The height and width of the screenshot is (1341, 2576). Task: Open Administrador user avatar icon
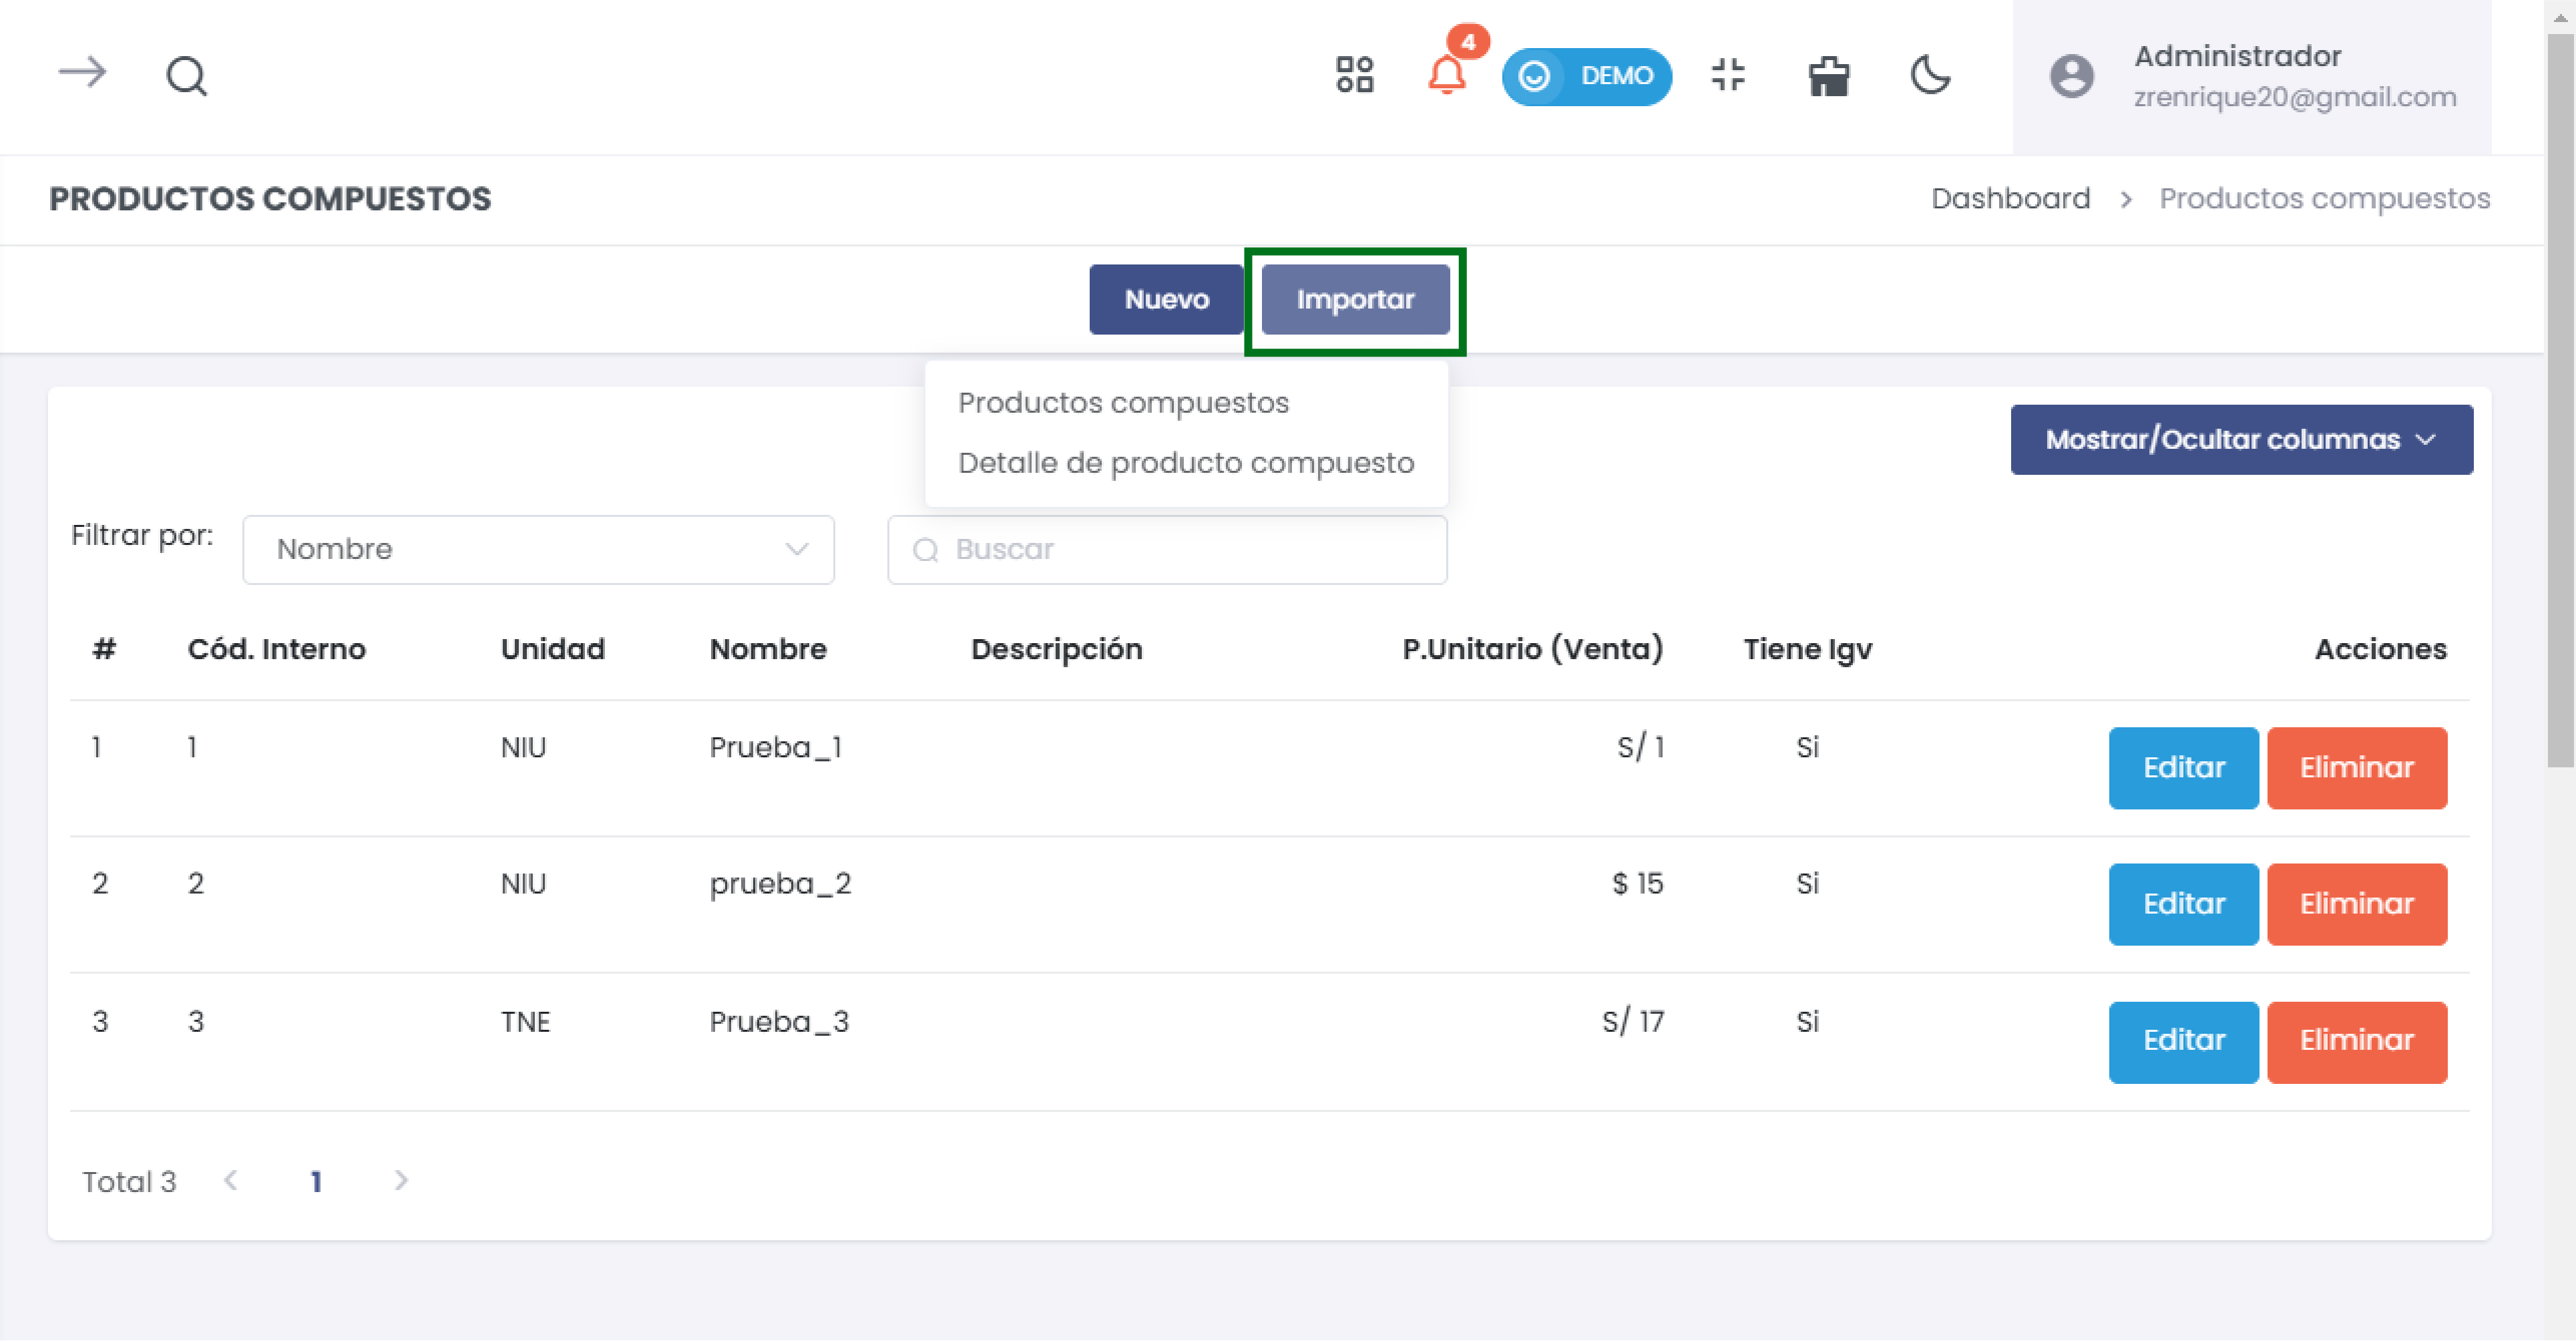coord(2071,76)
